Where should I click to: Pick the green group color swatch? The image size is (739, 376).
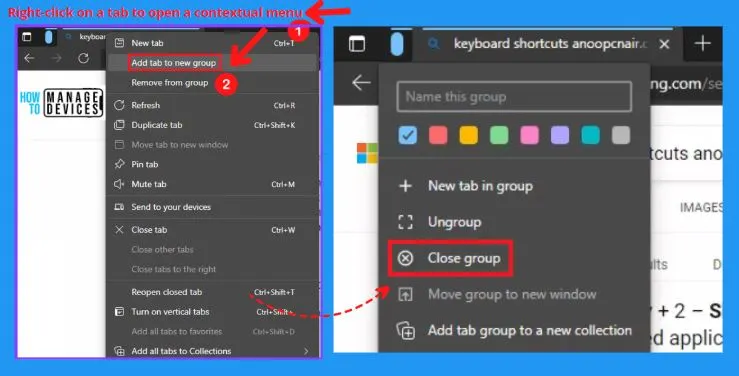click(499, 135)
